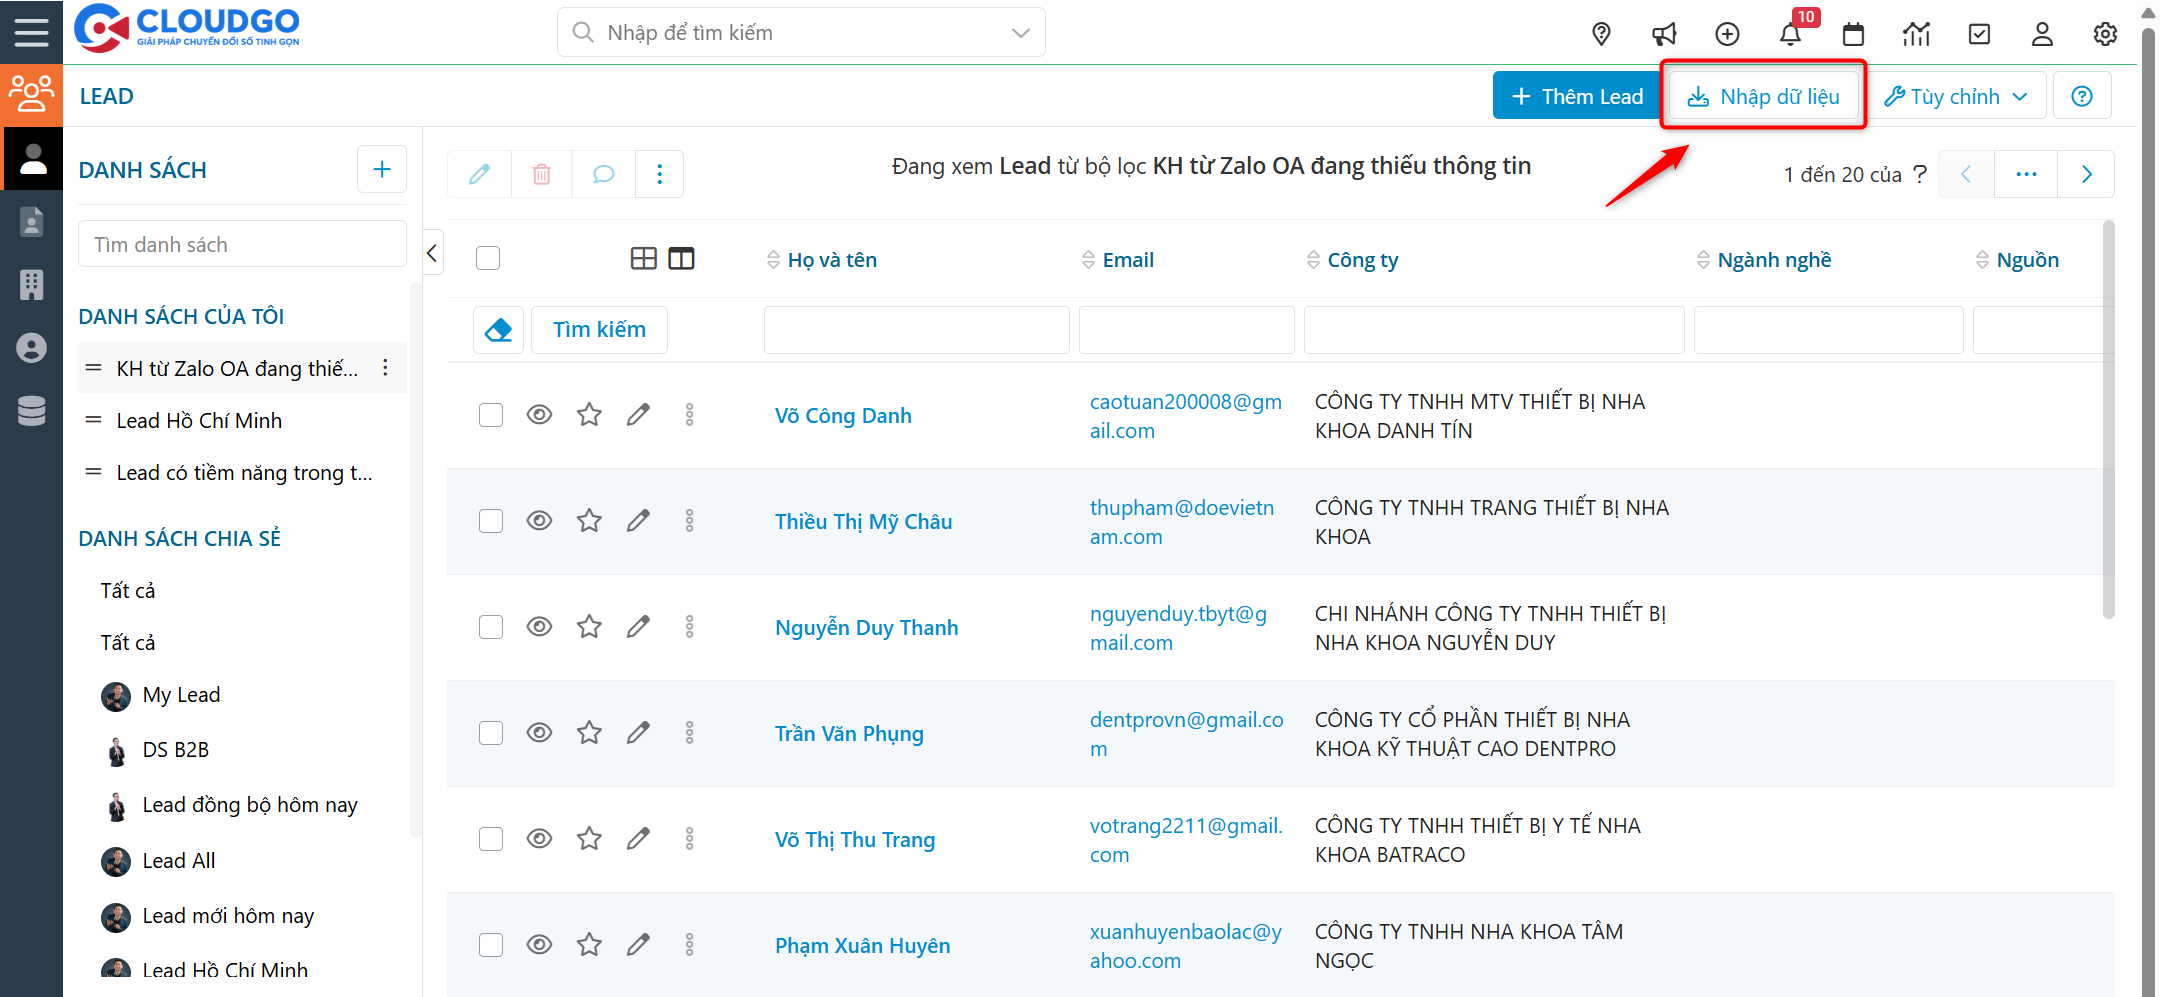Open the search bar dropdown arrow
This screenshot has height=997, width=2160.
tap(1020, 33)
